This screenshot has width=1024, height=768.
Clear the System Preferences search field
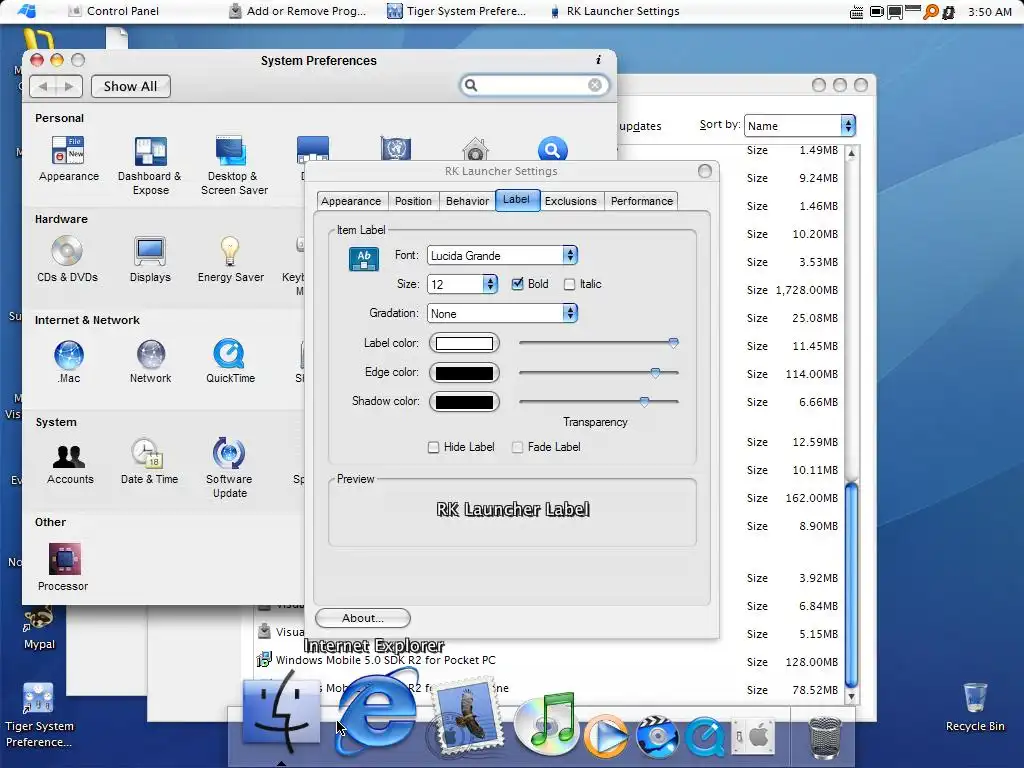[595, 85]
